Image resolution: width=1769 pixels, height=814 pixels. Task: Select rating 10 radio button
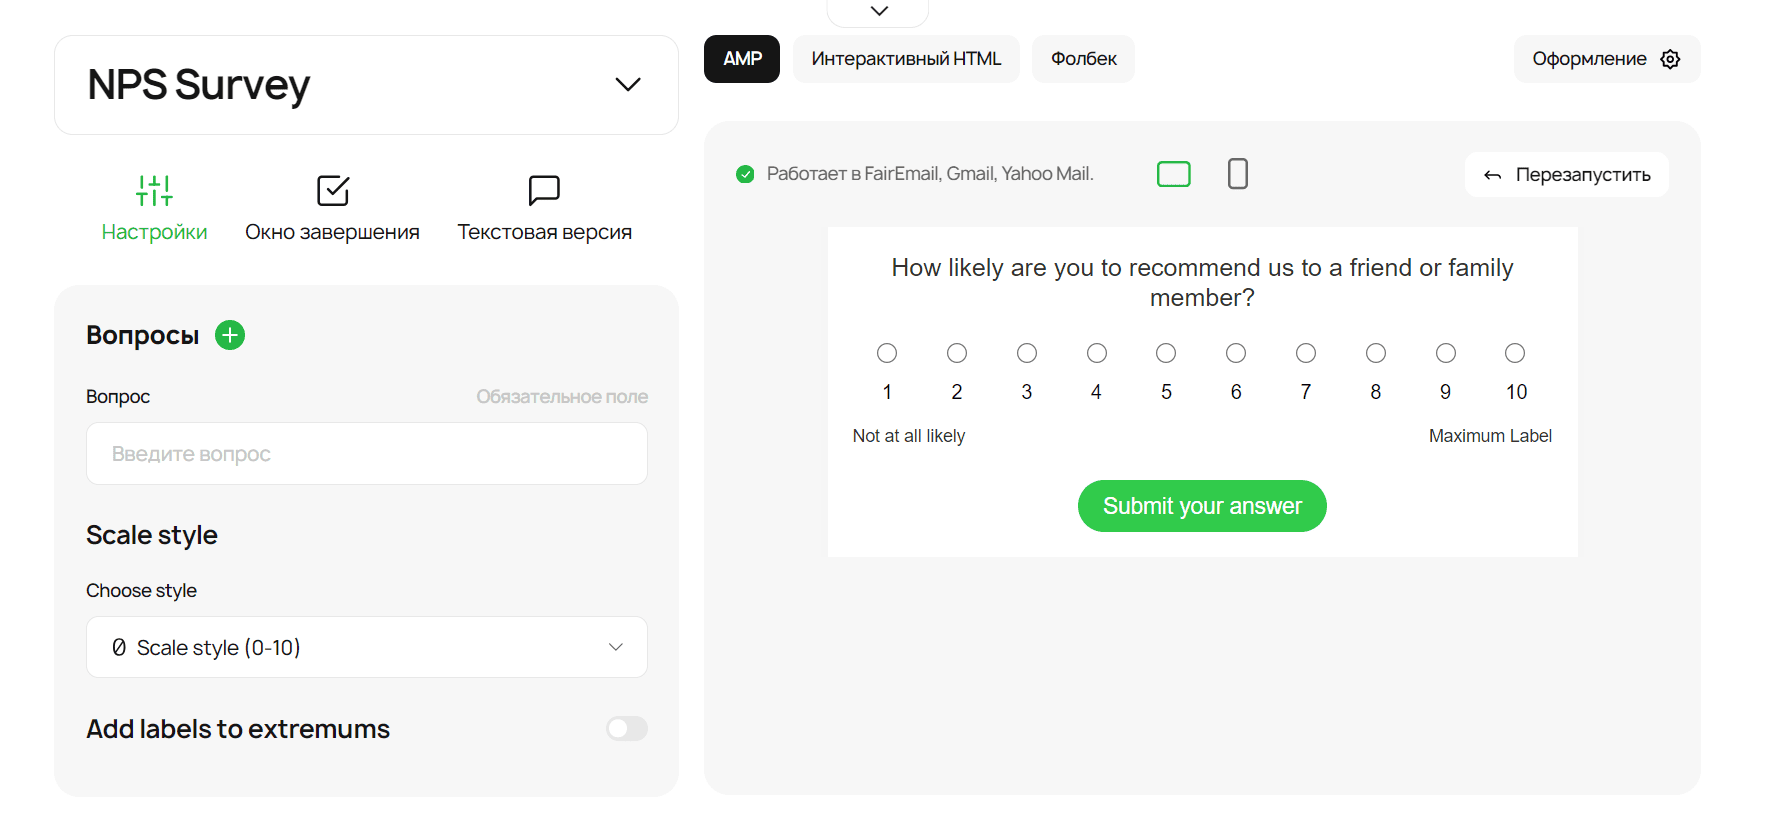point(1515,353)
